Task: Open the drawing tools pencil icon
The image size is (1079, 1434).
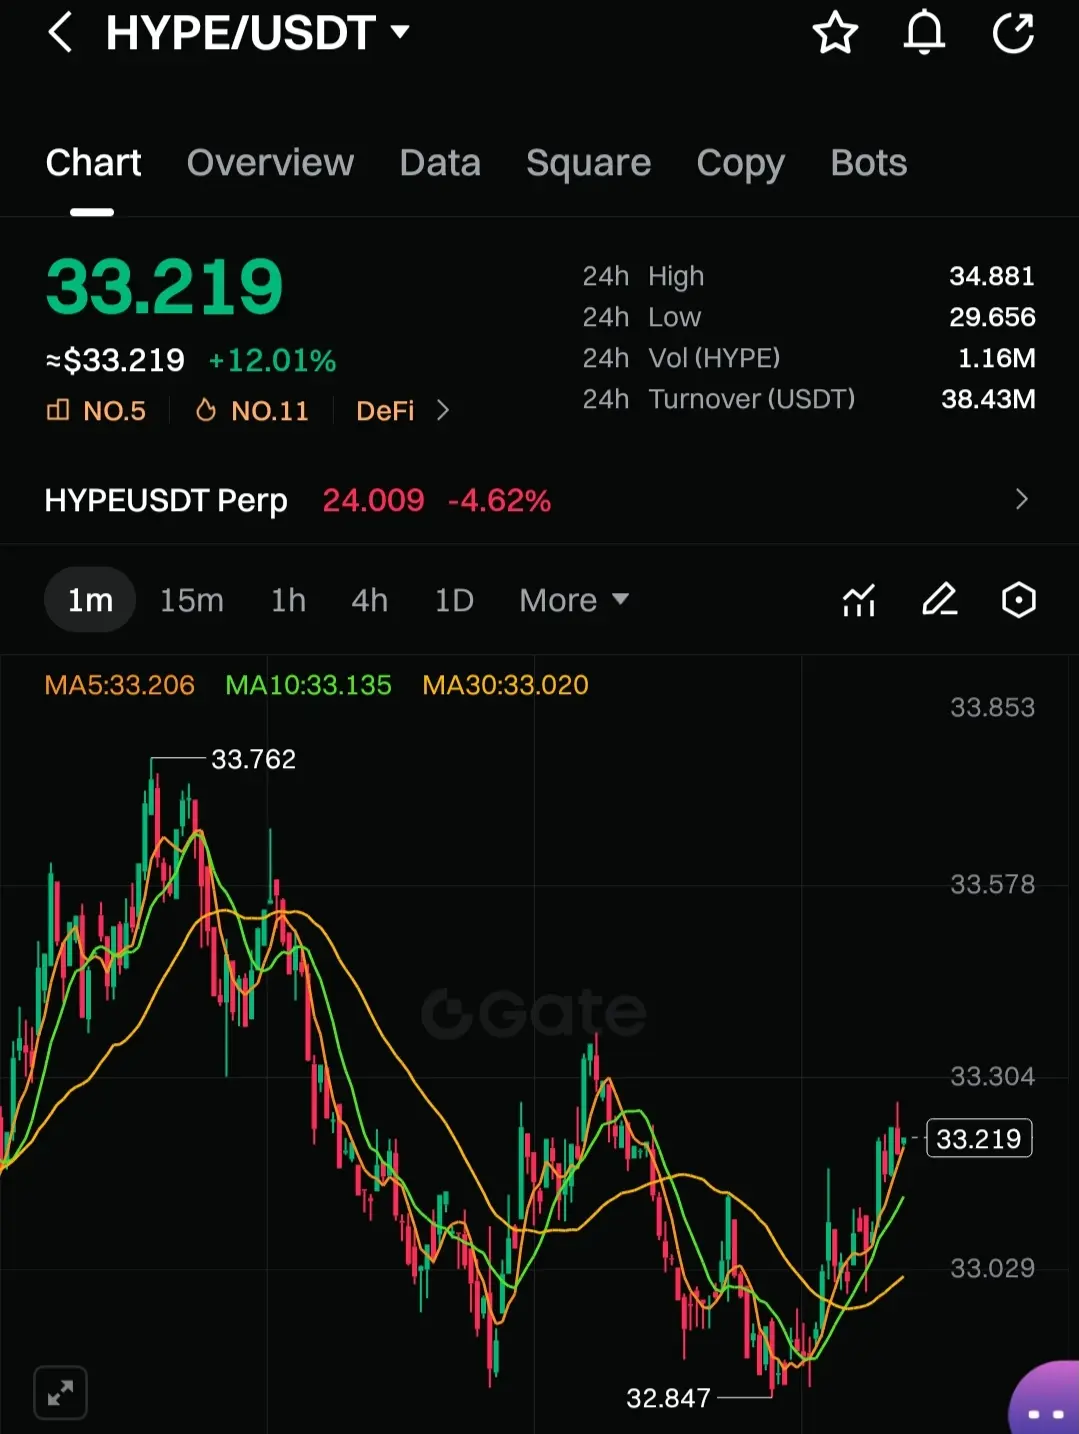Action: click(x=939, y=600)
